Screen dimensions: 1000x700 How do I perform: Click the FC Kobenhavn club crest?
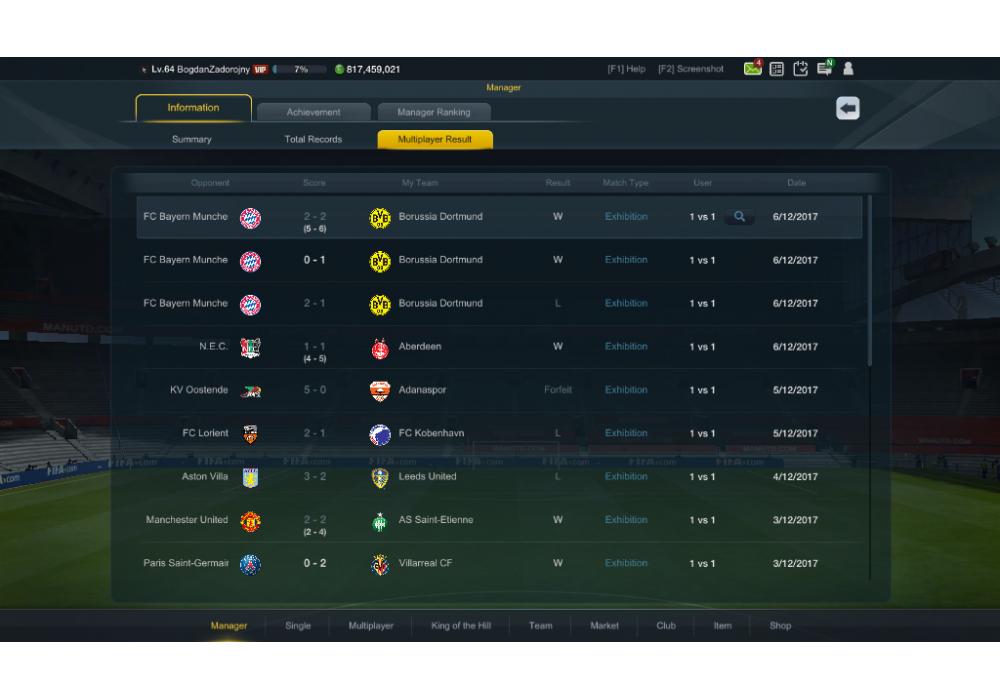[380, 434]
